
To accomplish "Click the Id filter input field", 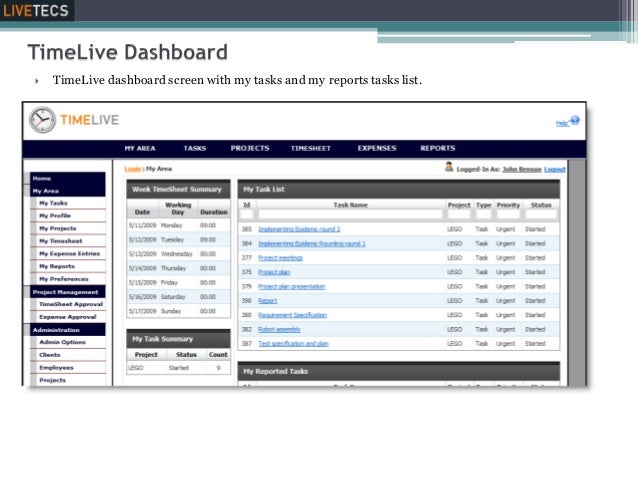I will pyautogui.click(x=247, y=214).
